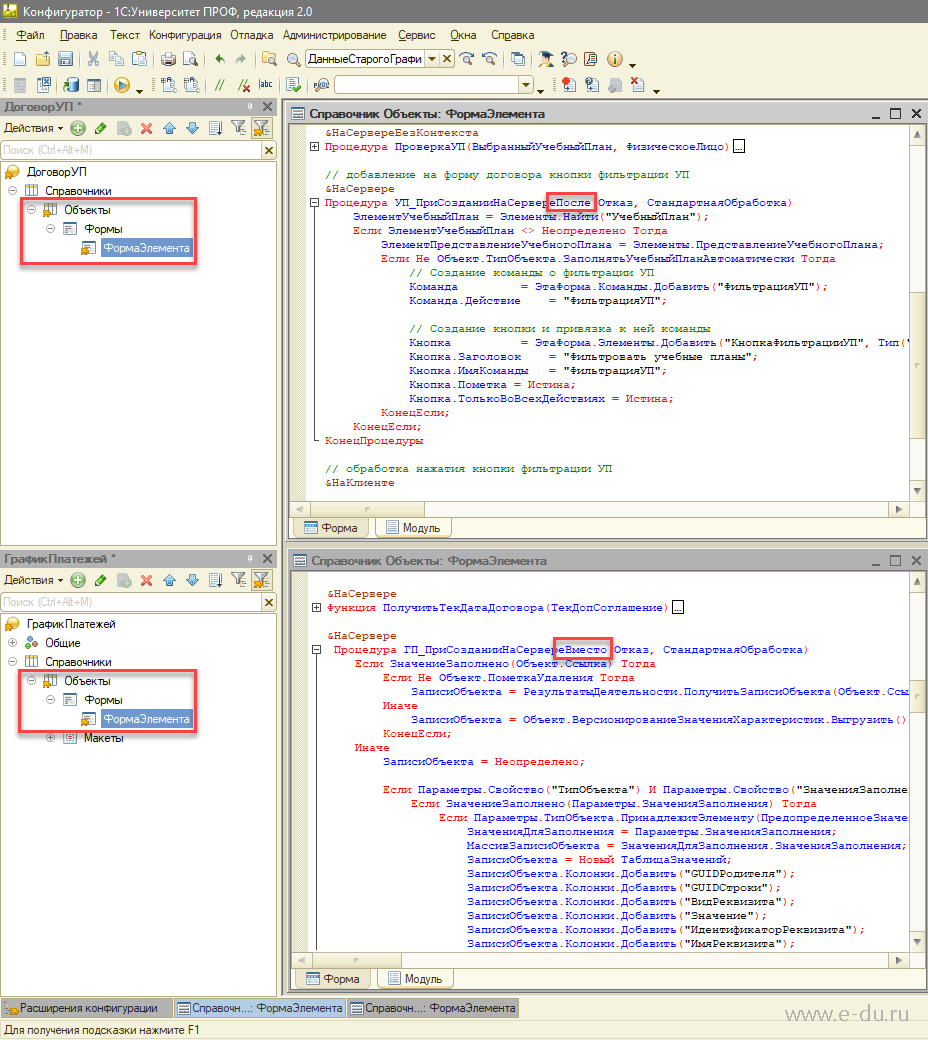Click the Open file folder icon
This screenshot has height=1040, width=928.
point(42,59)
